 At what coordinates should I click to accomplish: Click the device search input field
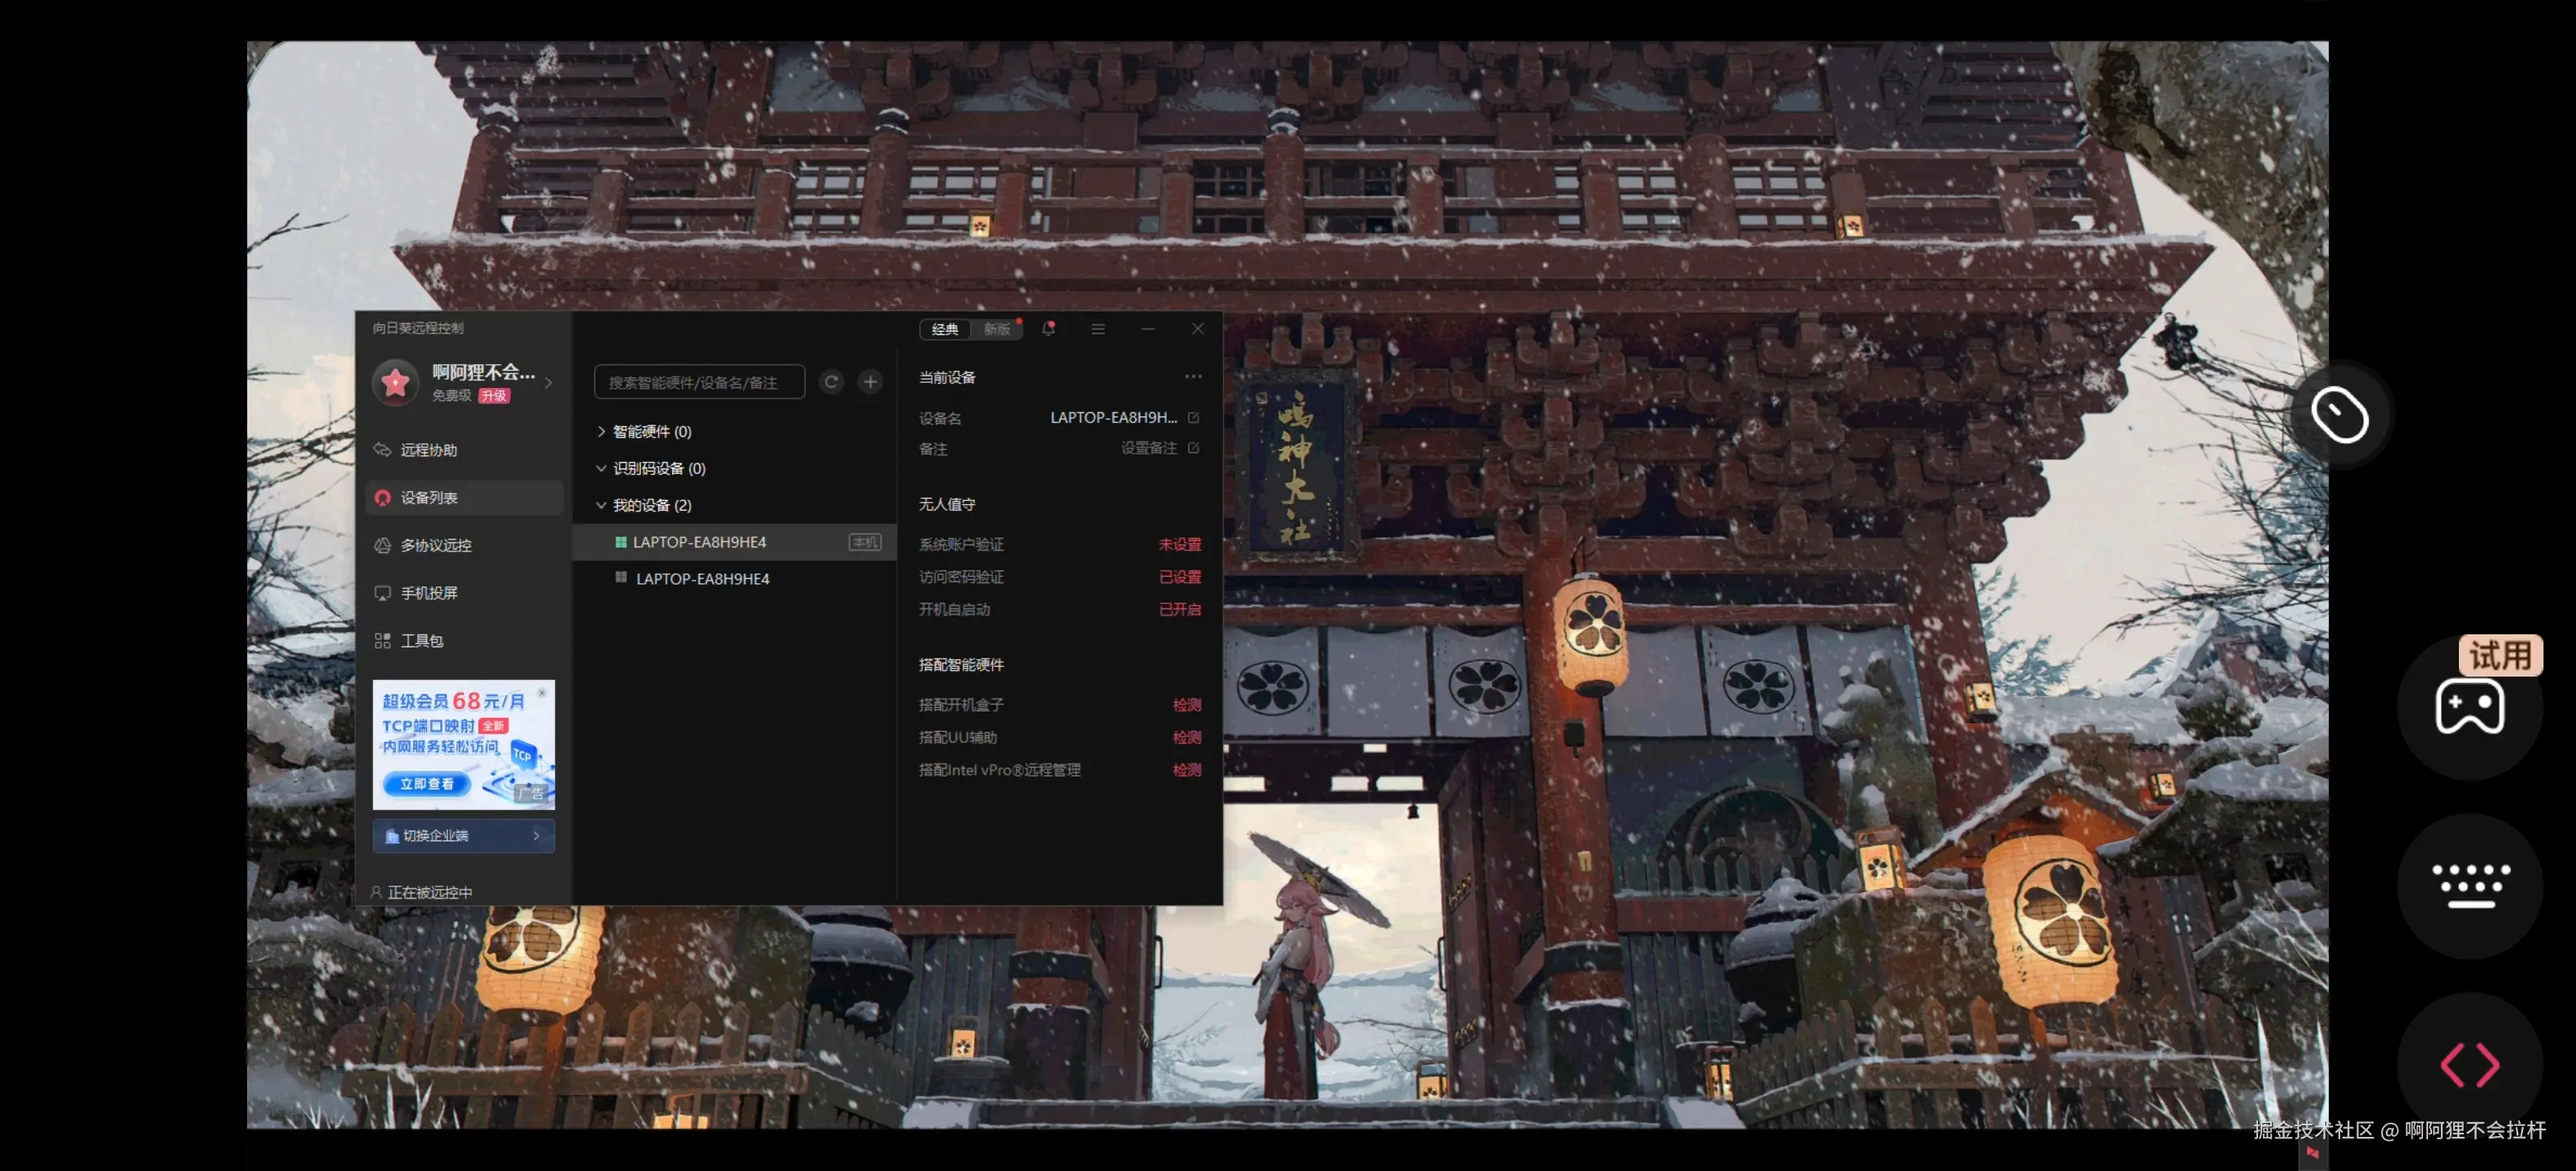tap(698, 382)
